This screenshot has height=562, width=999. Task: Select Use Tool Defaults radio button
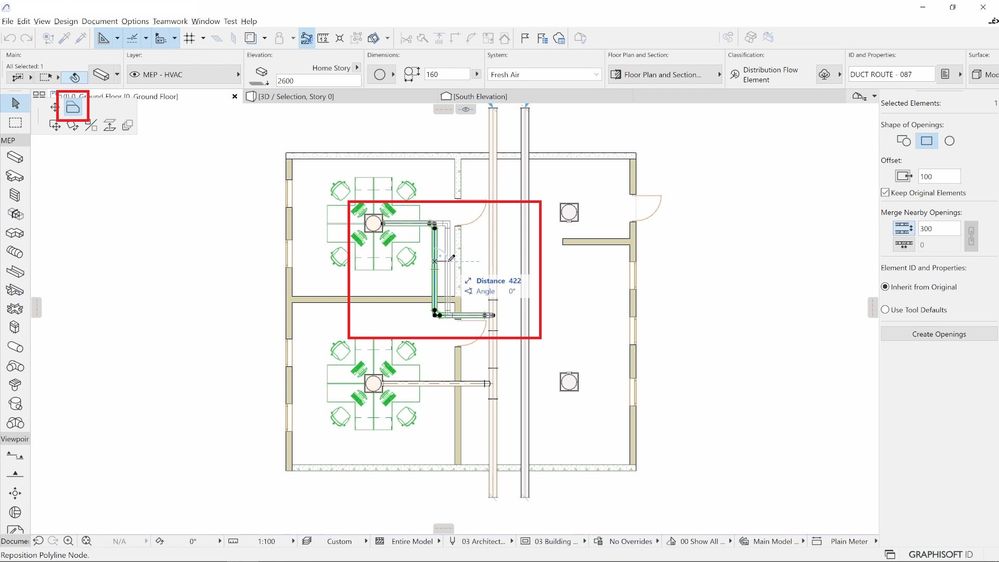tap(885, 310)
